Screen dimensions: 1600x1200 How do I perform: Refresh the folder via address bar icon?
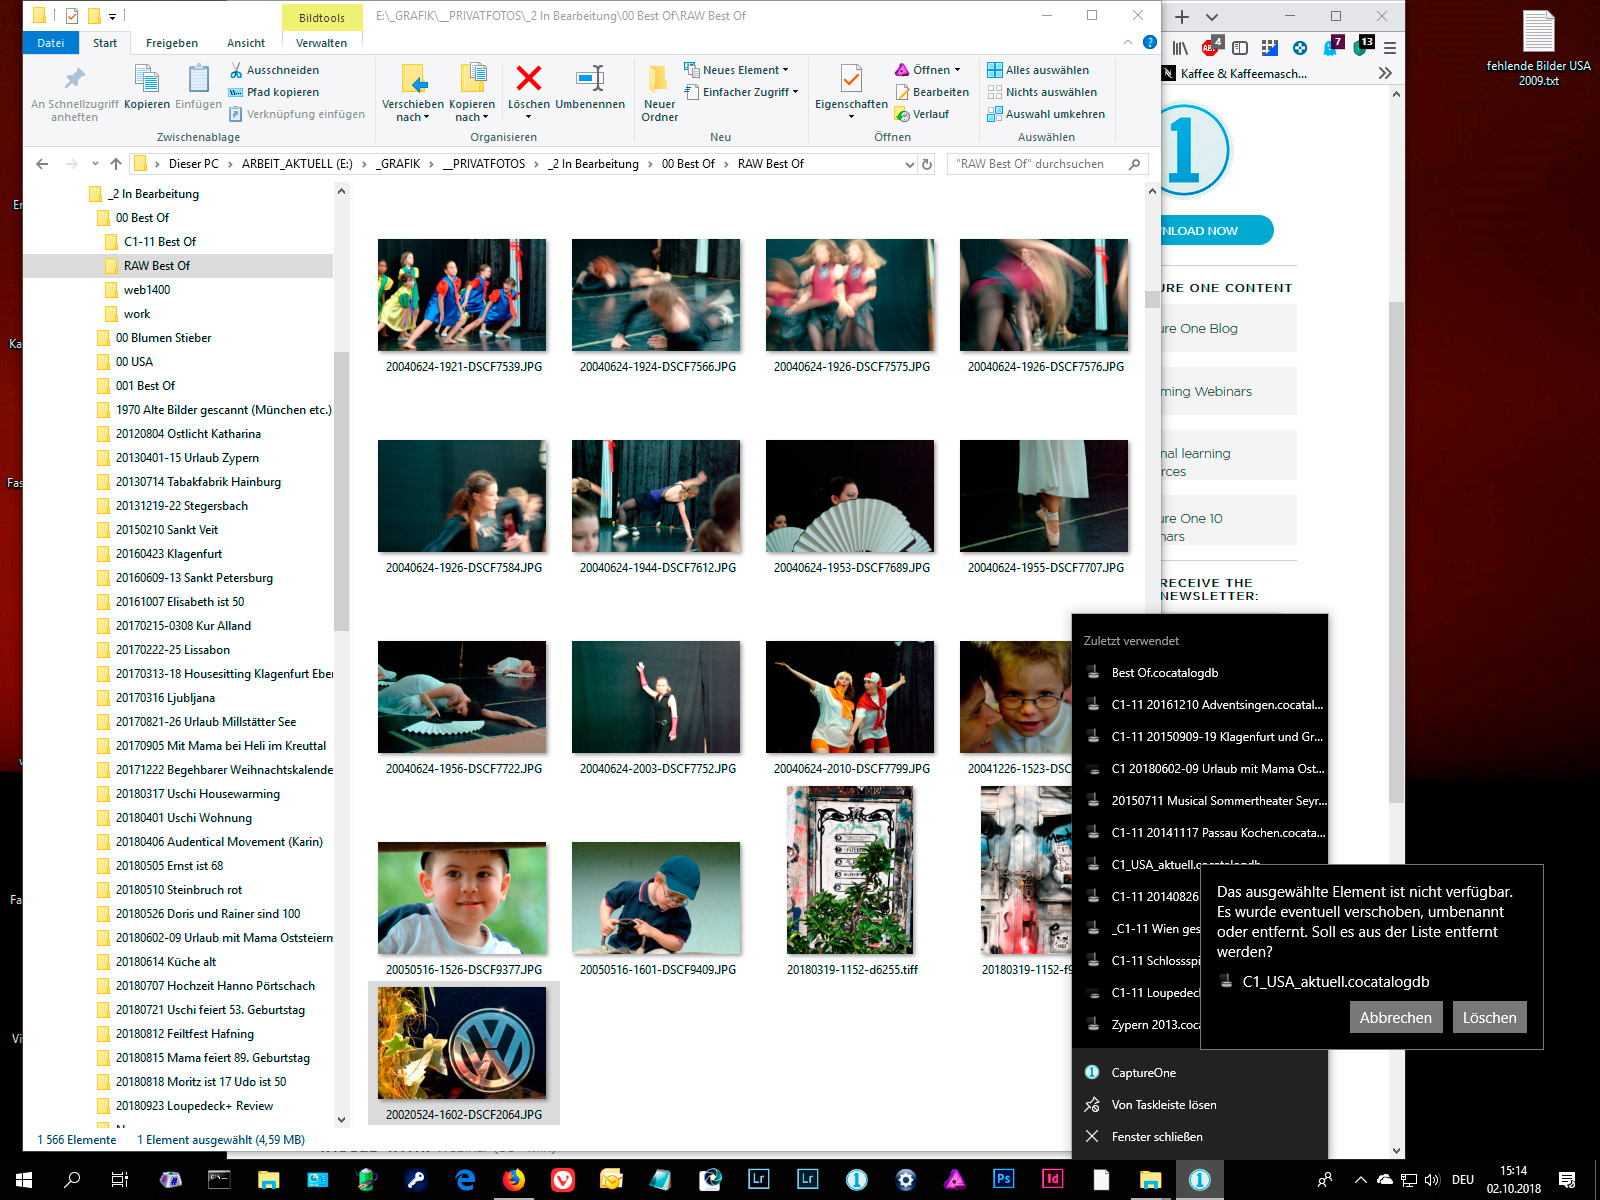pos(927,164)
